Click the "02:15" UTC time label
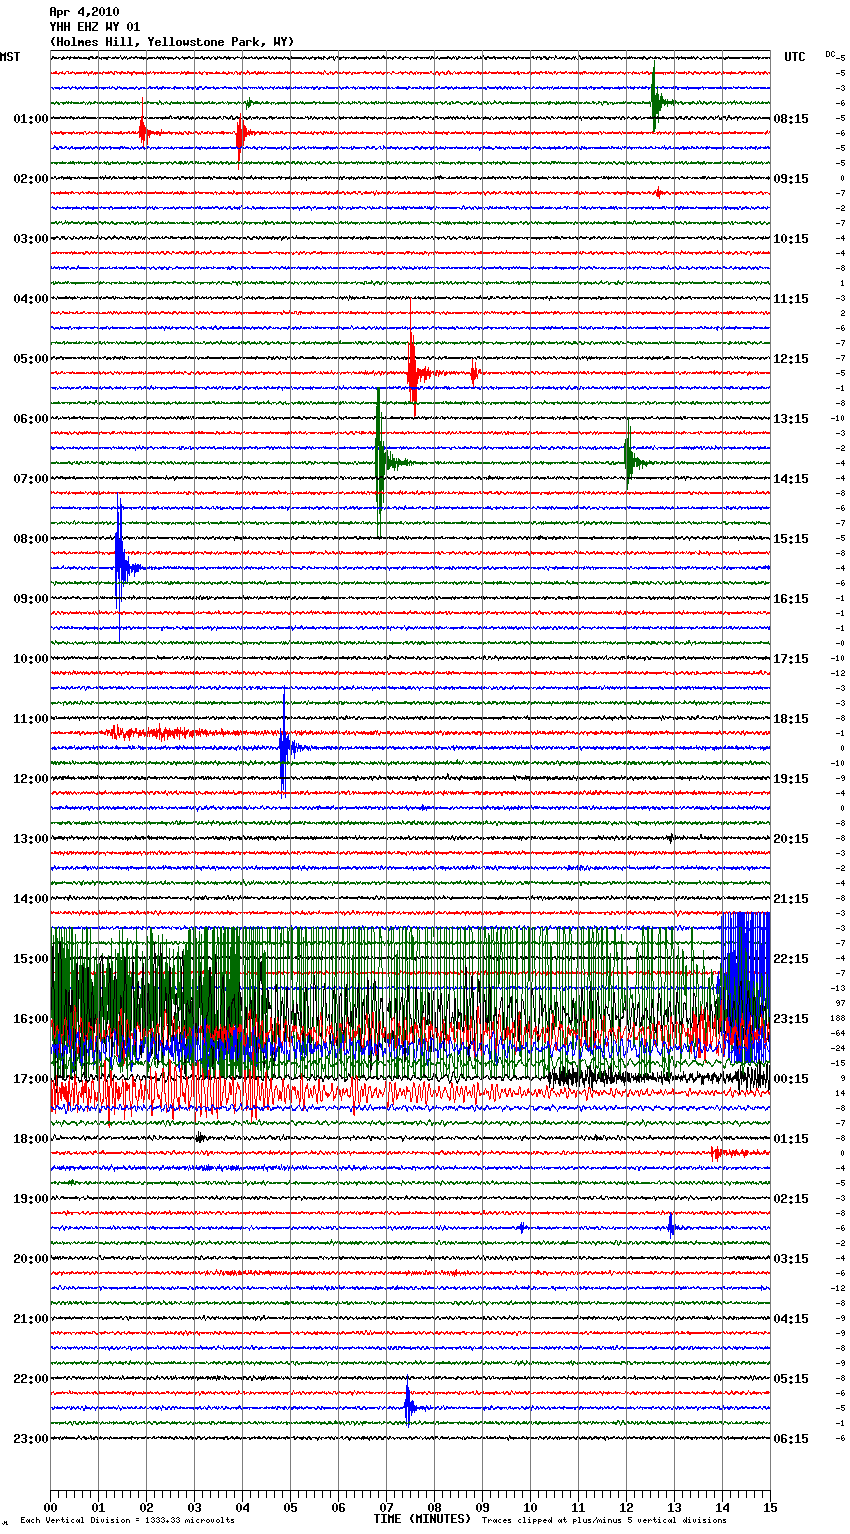 point(791,1199)
